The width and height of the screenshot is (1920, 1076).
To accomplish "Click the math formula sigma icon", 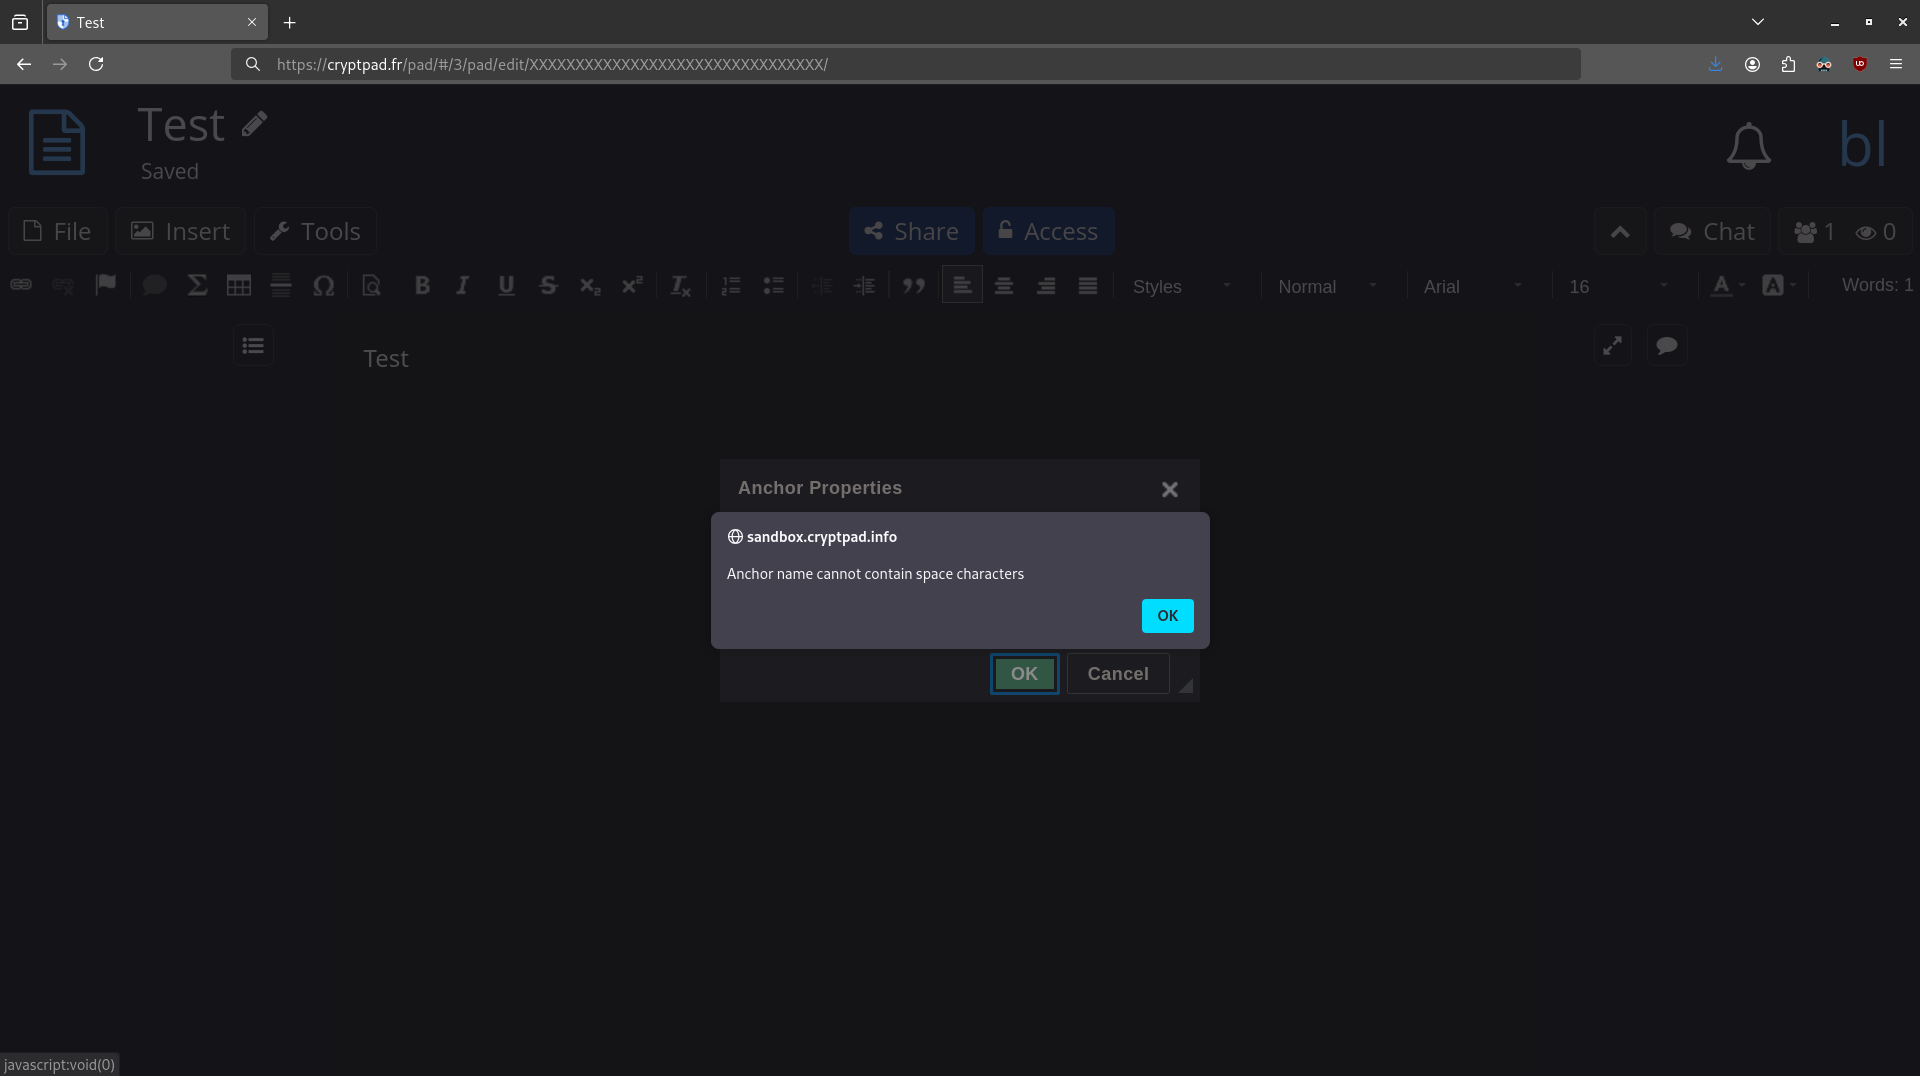I will [x=197, y=286].
